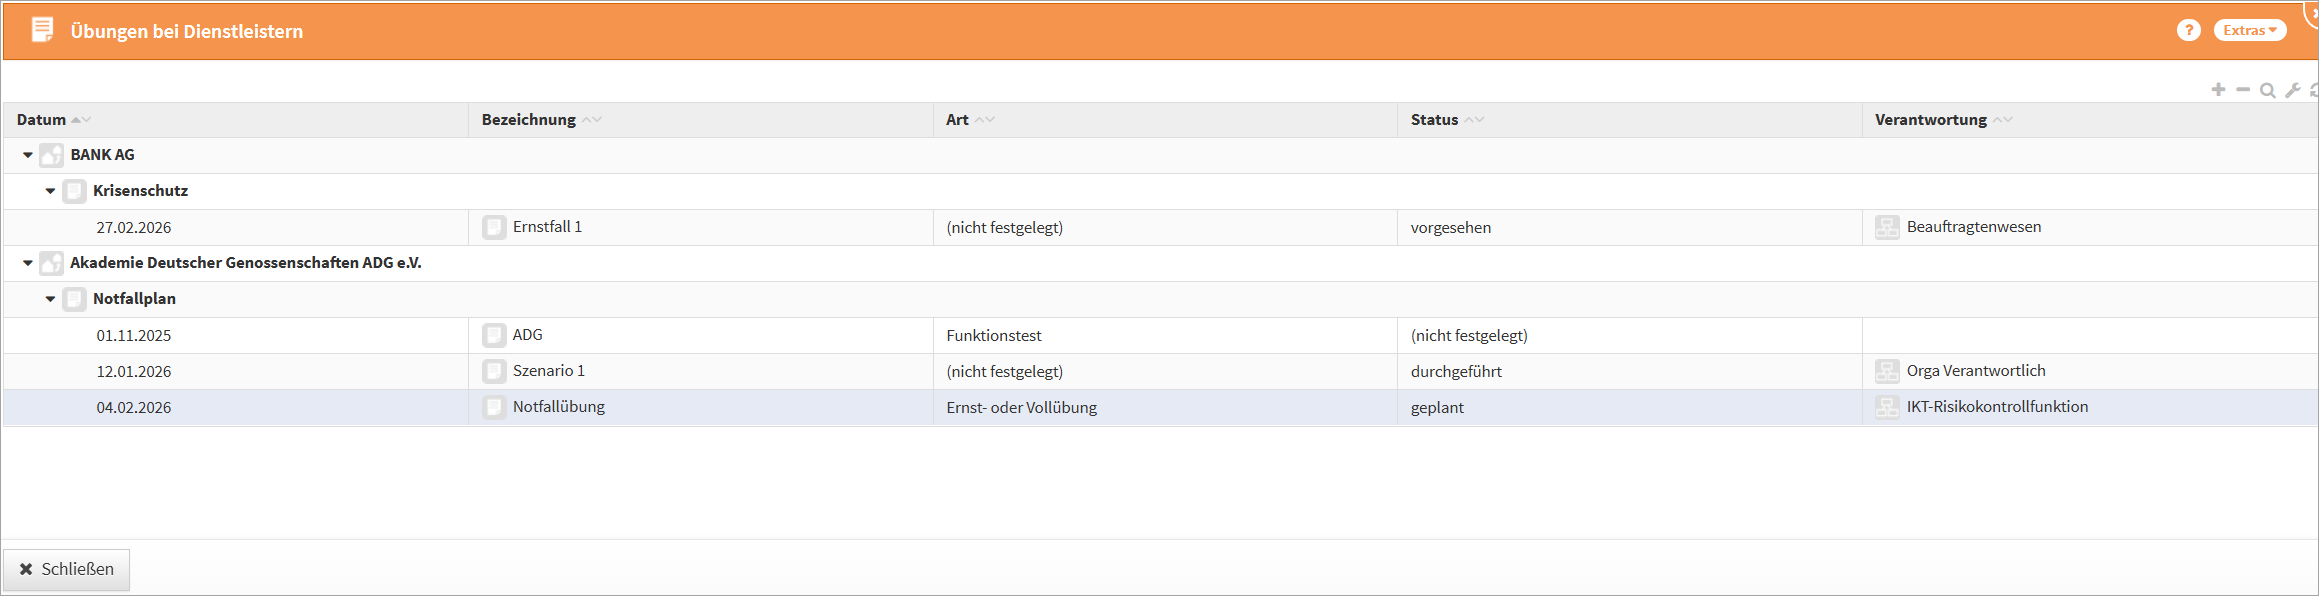The width and height of the screenshot is (2319, 596).
Task: Open table settings with the wrench icon
Action: click(x=2293, y=90)
